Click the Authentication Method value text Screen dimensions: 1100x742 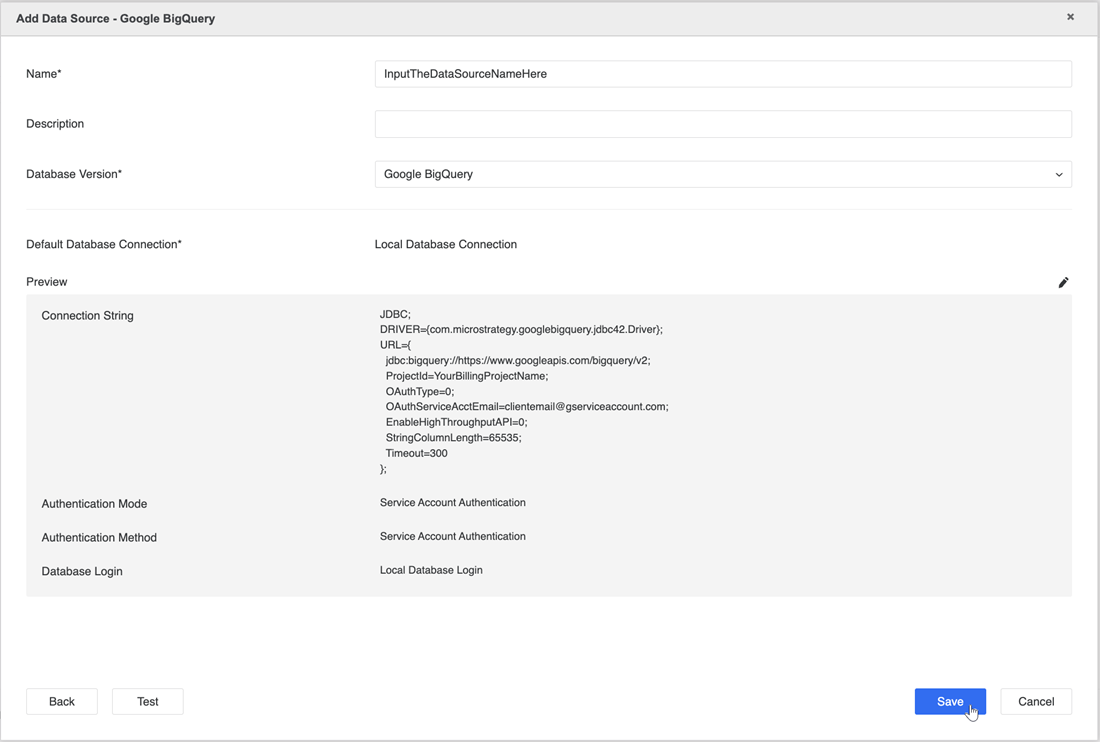click(452, 537)
